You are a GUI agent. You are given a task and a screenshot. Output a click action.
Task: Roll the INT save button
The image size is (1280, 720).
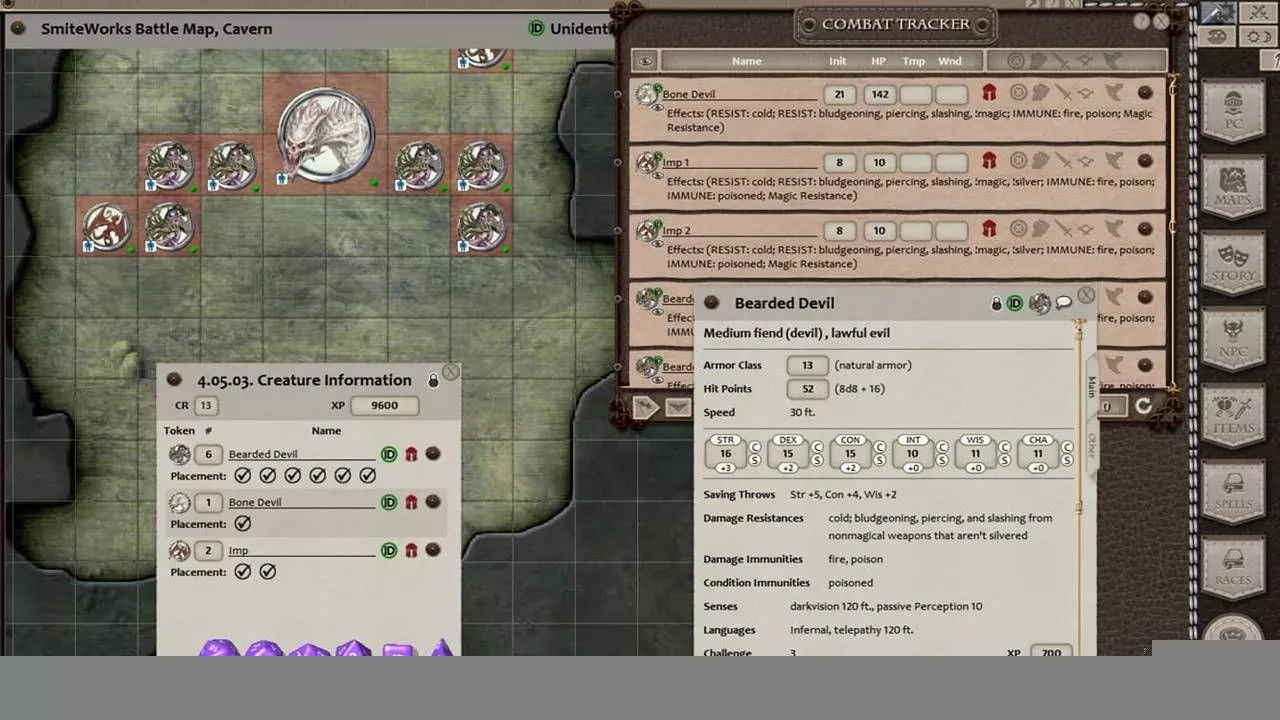coord(942,460)
